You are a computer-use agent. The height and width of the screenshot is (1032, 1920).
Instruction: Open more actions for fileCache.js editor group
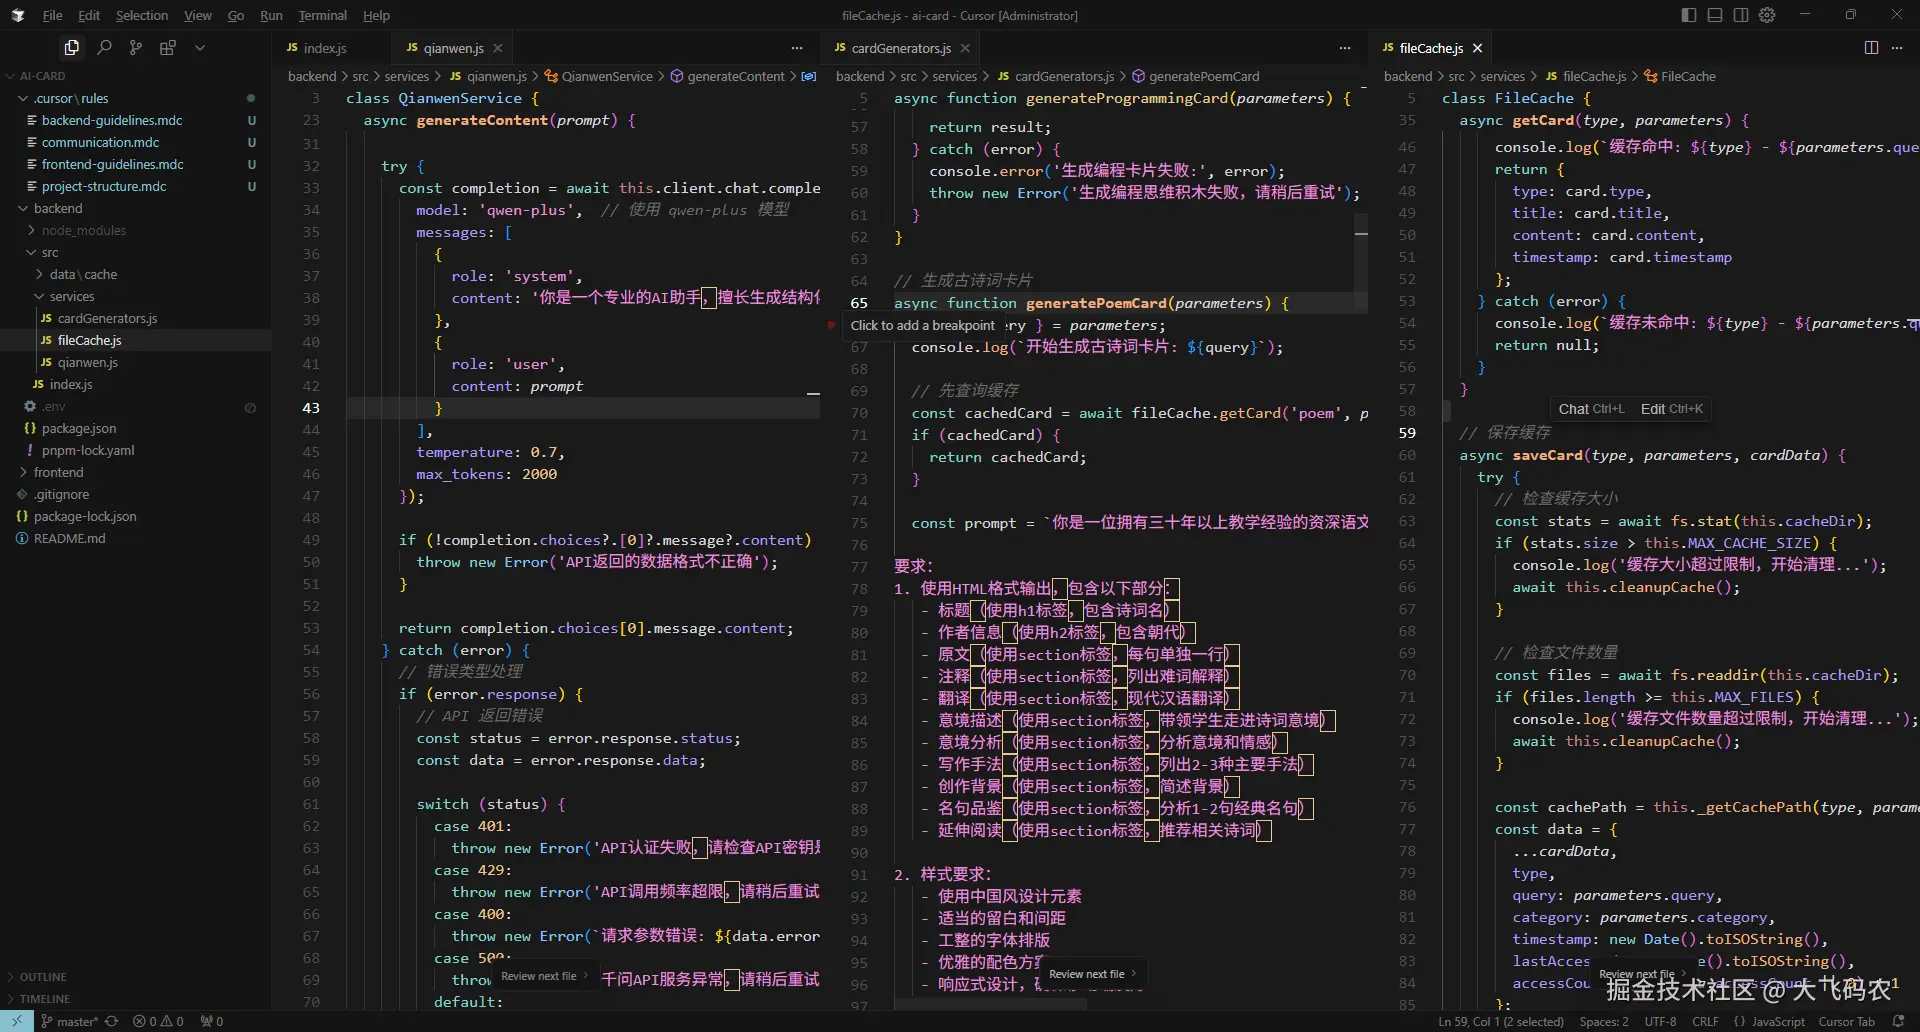(x=1898, y=48)
